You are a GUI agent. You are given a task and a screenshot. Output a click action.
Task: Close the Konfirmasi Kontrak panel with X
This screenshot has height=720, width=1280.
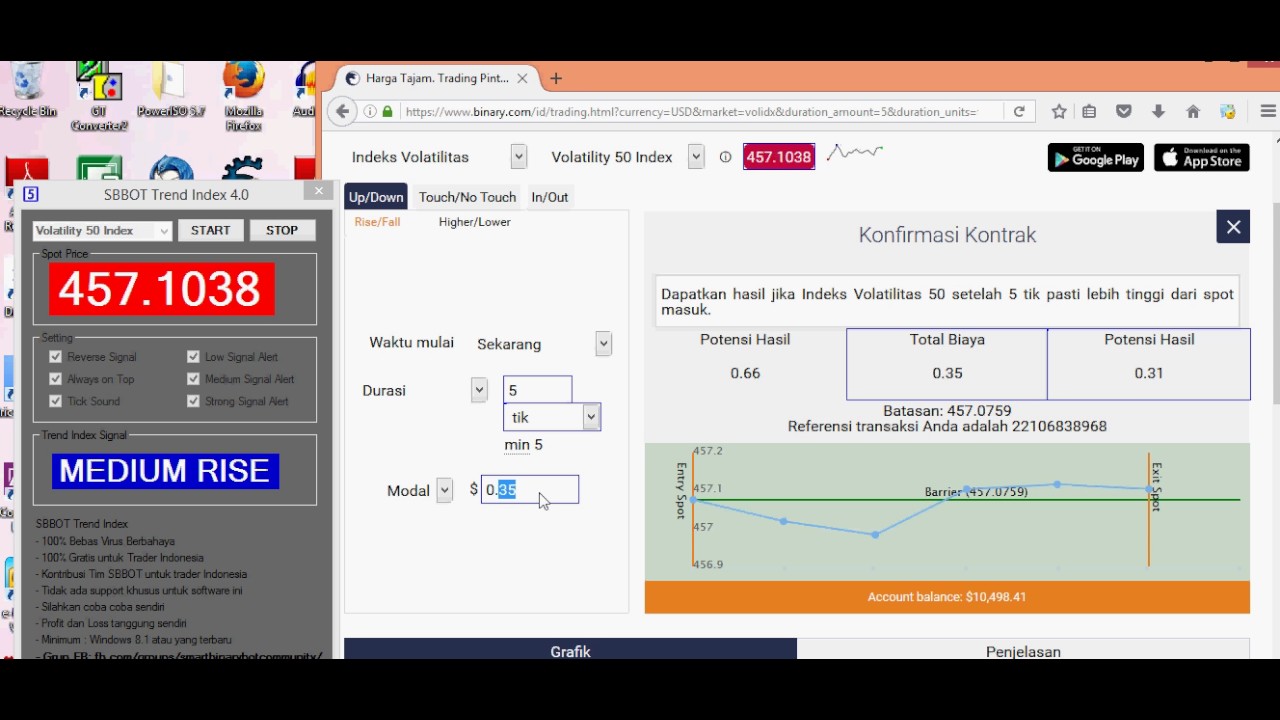pos(1233,227)
